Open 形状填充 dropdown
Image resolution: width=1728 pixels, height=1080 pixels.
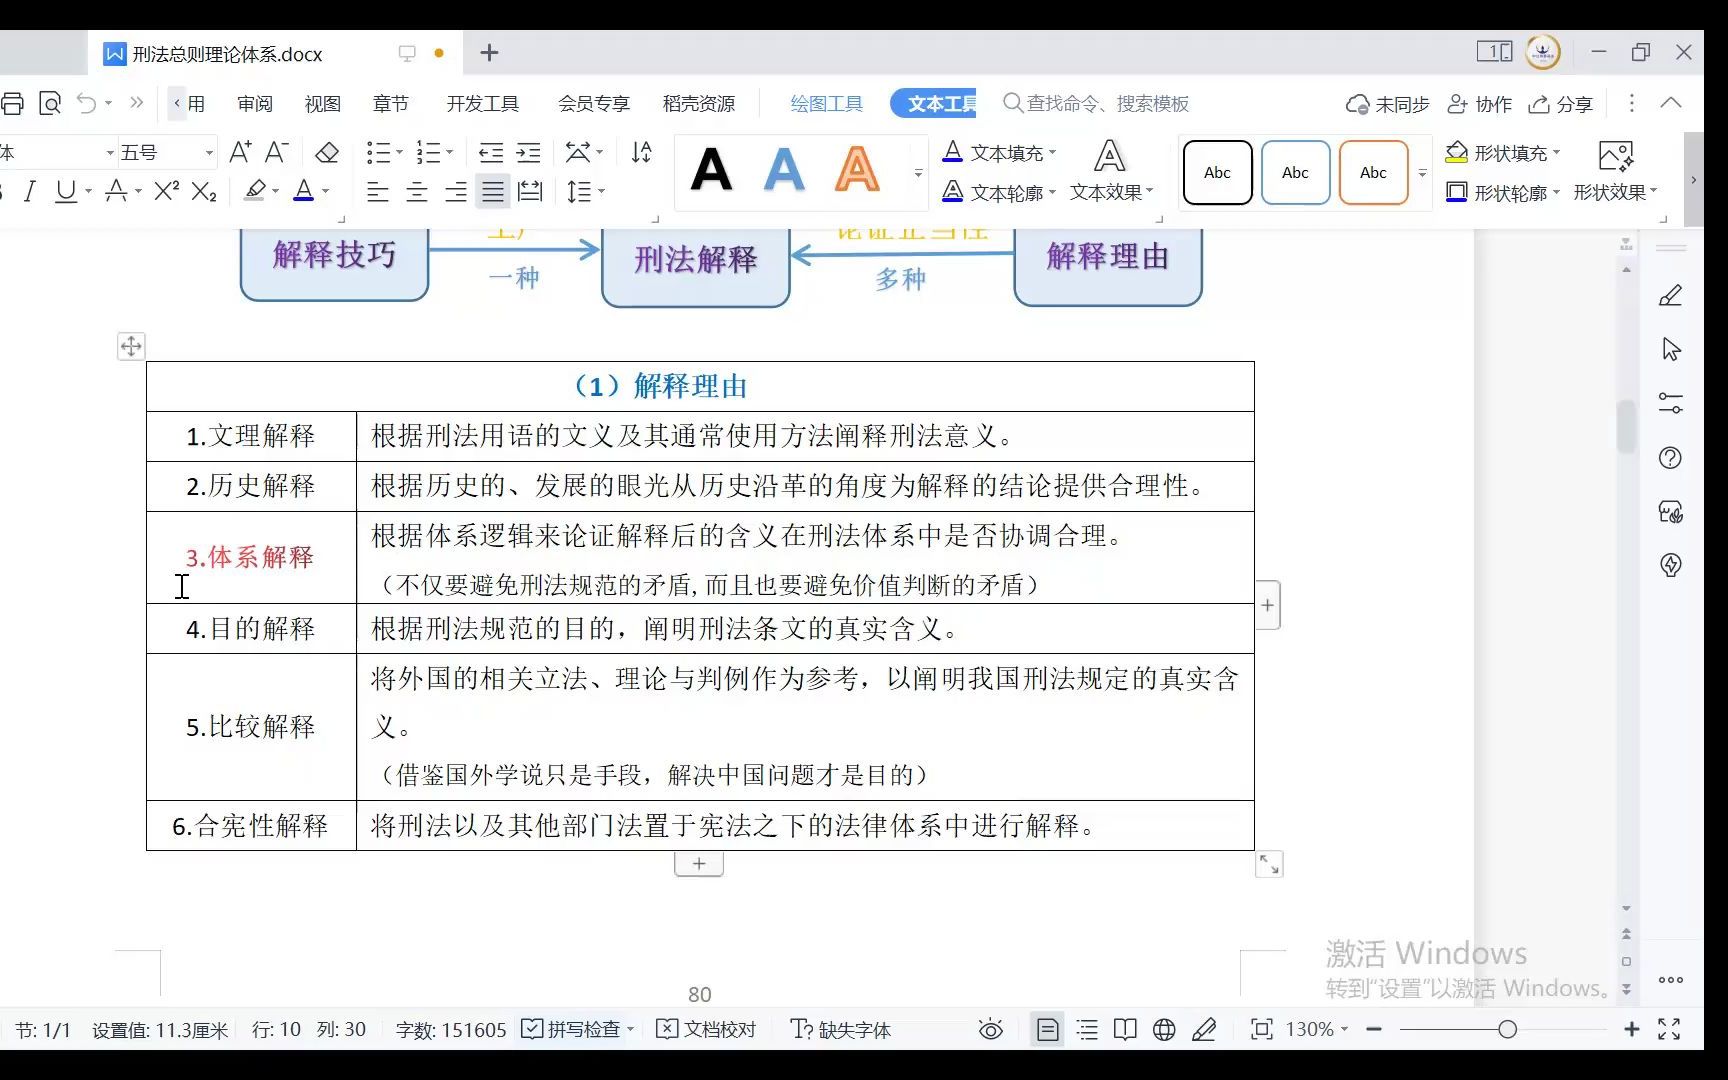(x=1503, y=152)
